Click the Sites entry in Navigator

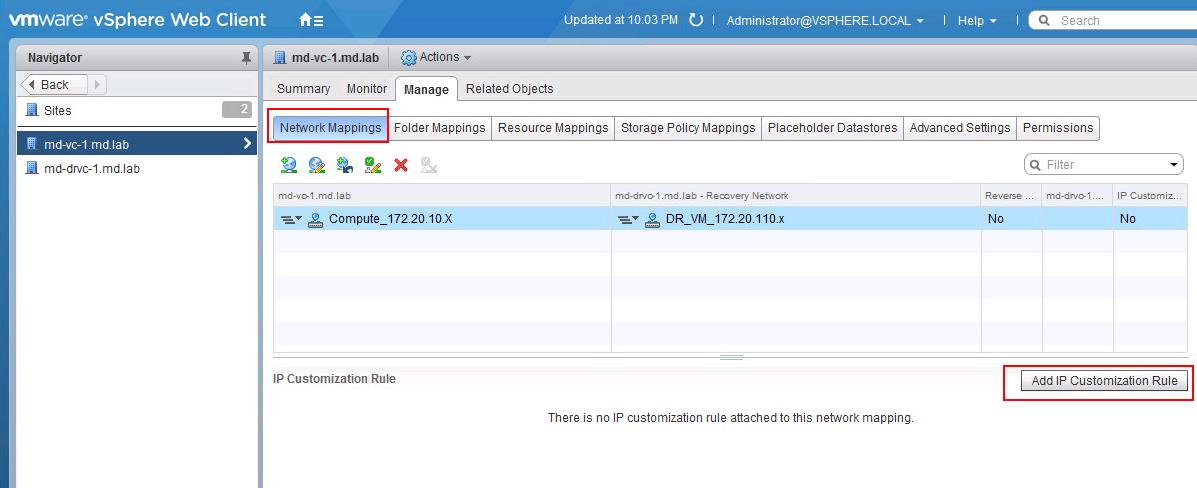[x=137, y=110]
